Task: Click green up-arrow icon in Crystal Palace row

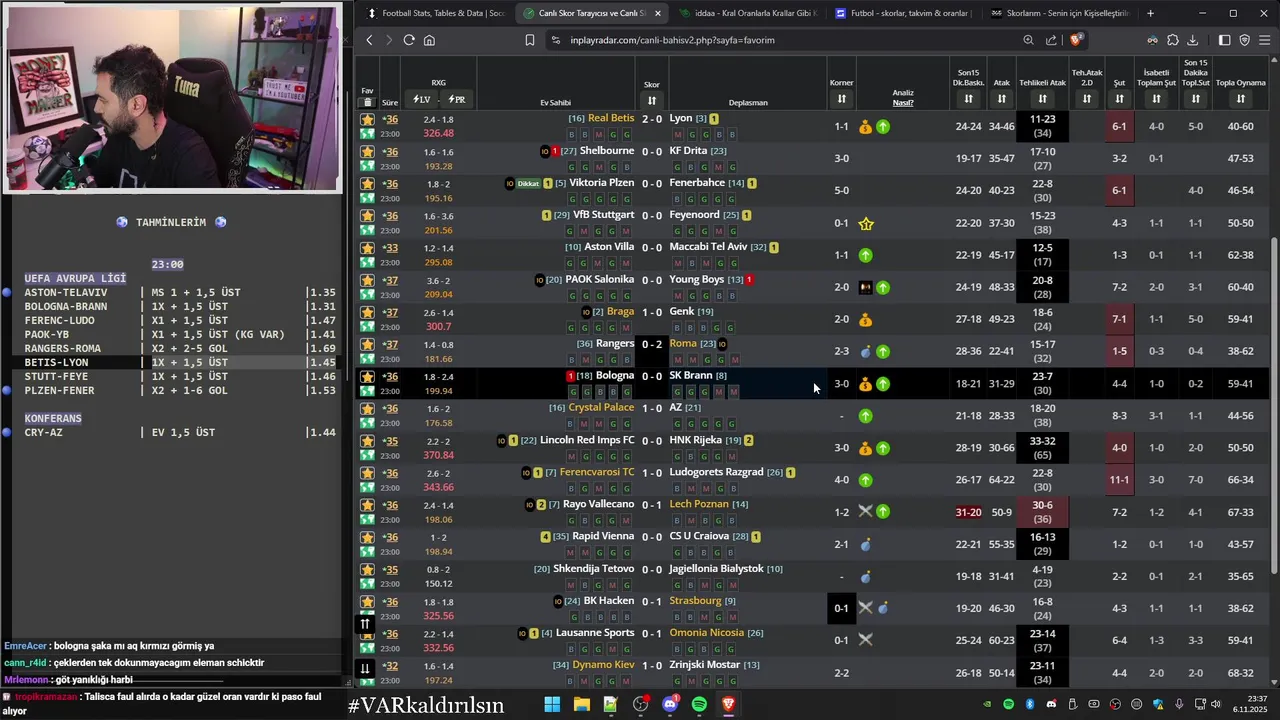Action: 866,416
